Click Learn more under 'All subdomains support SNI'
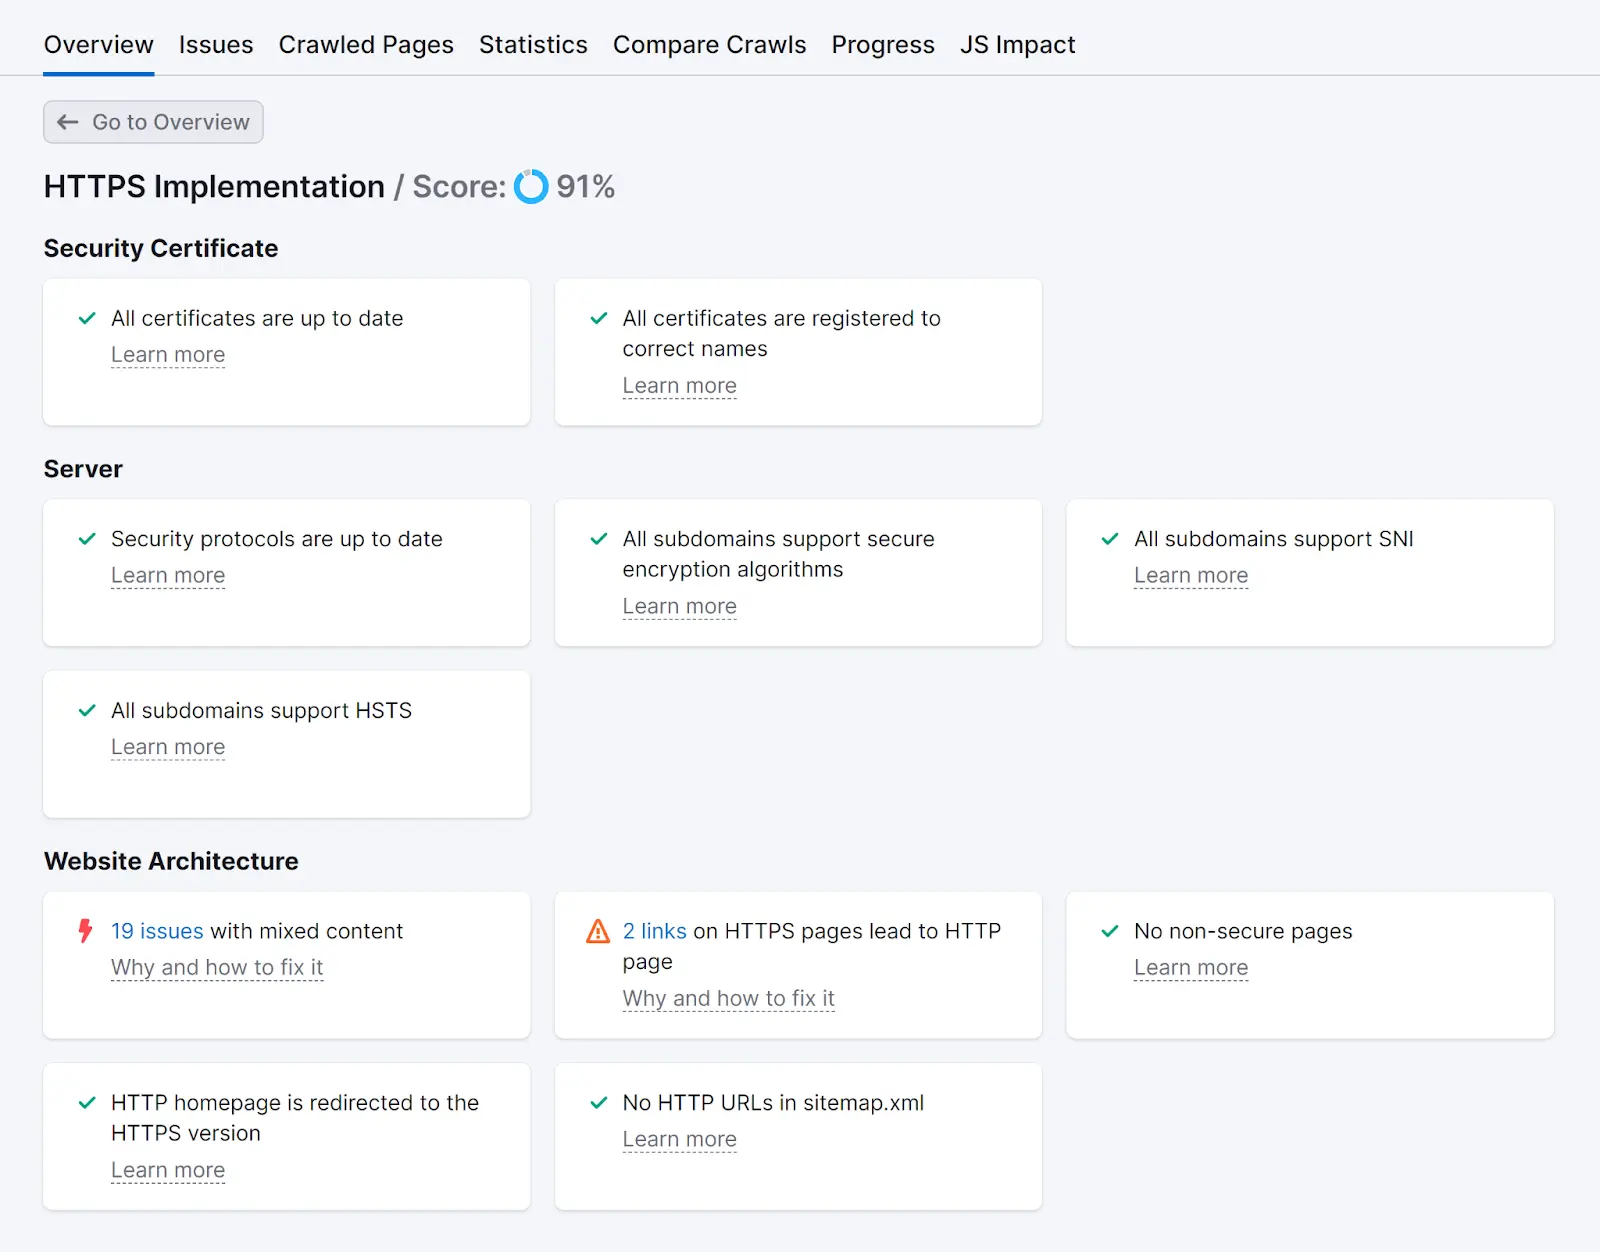The image size is (1600, 1252). pos(1191,575)
